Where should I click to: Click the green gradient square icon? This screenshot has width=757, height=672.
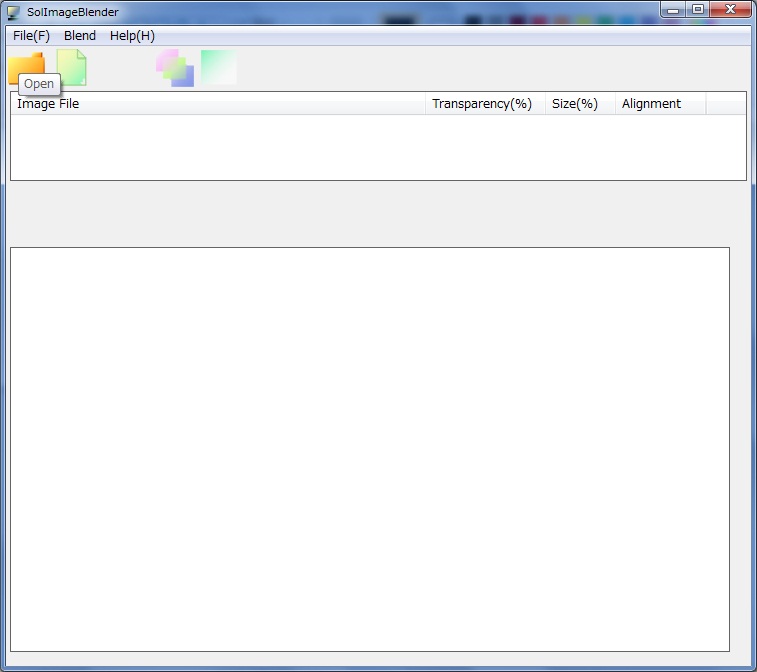coord(219,67)
